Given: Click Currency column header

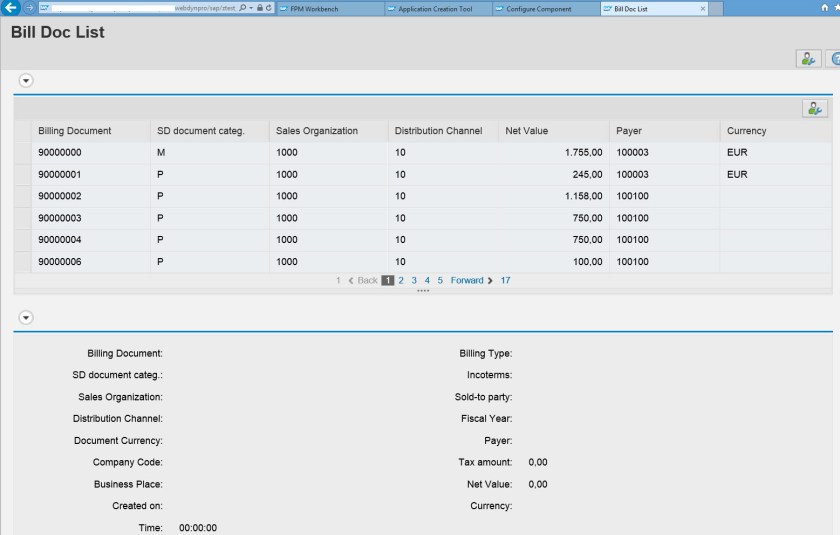Looking at the screenshot, I should click(776, 131).
